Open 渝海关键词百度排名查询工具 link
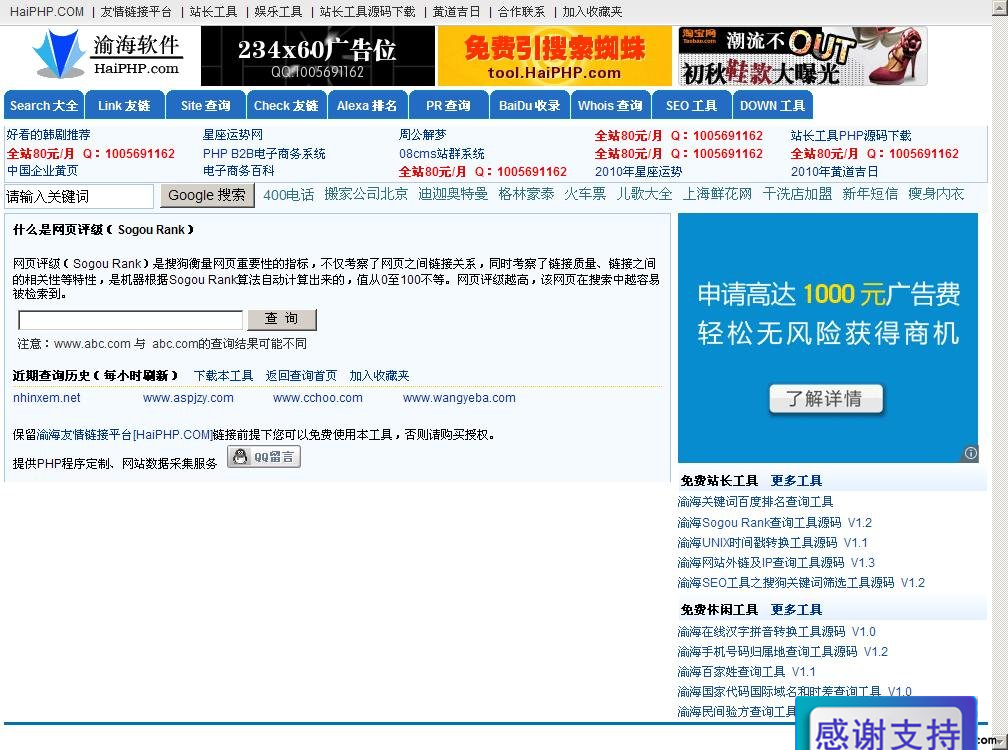The height and width of the screenshot is (750, 1008). coord(755,502)
